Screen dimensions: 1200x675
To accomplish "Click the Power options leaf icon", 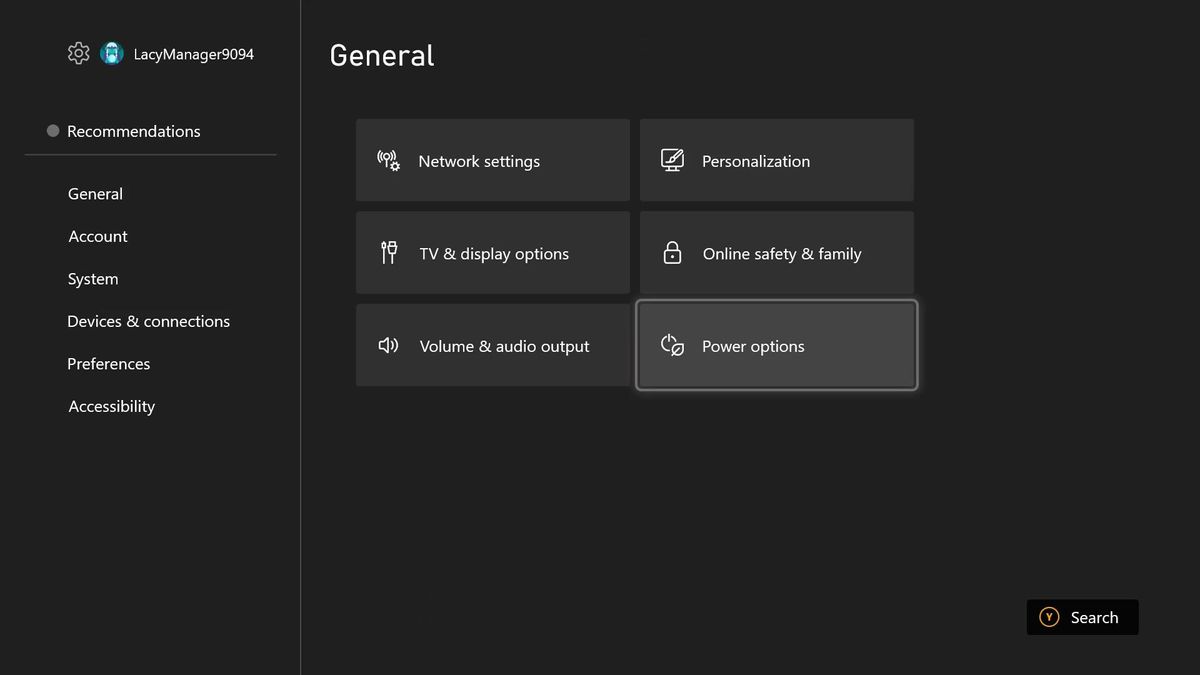I will pos(672,346).
